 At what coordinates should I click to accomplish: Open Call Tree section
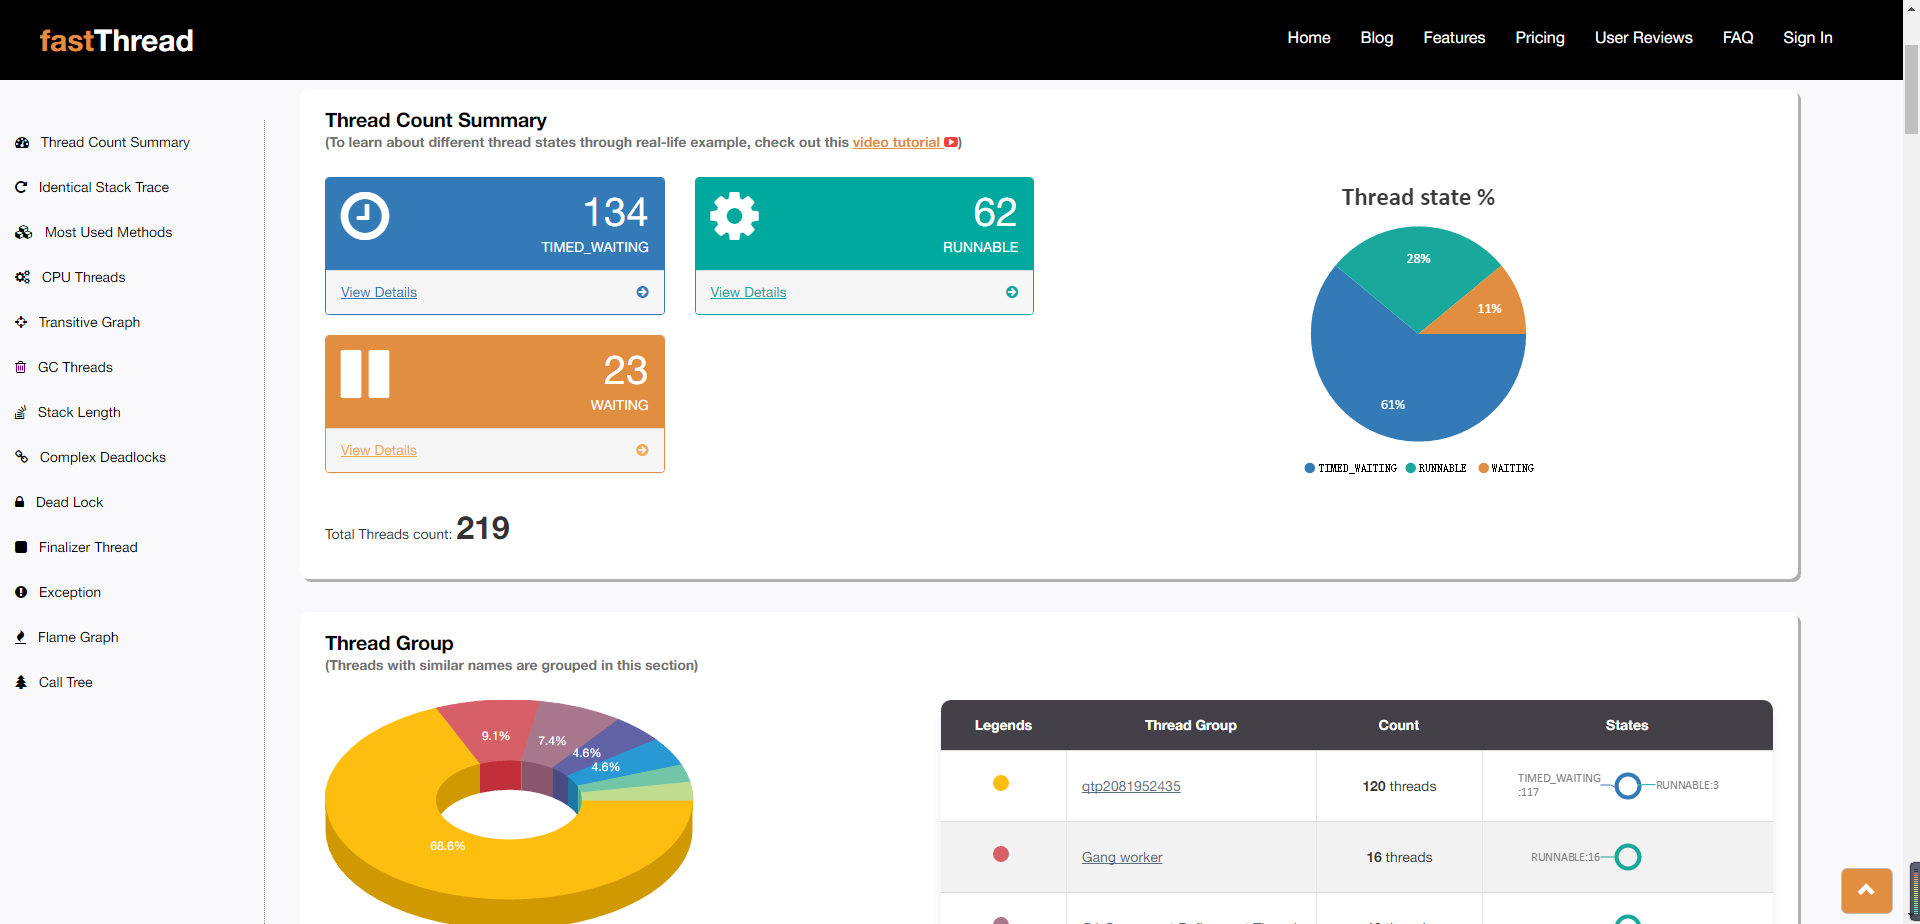click(66, 682)
